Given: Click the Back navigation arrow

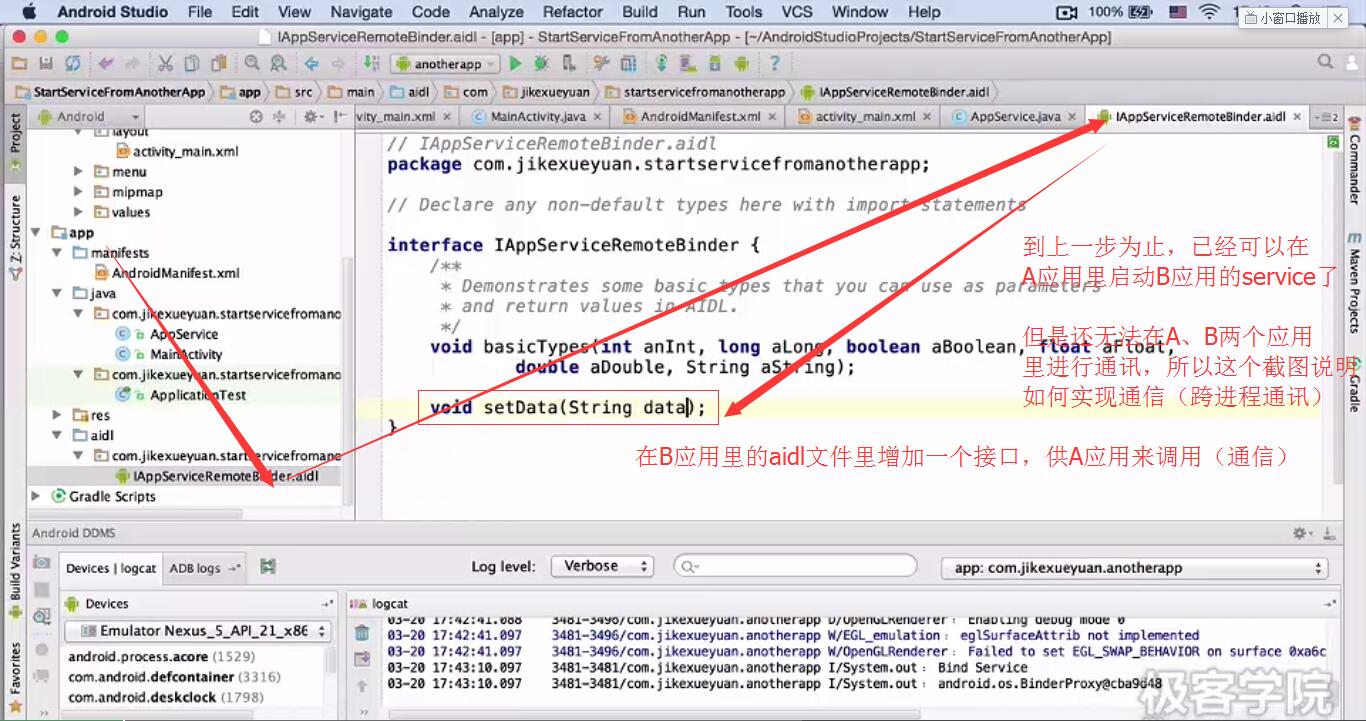Looking at the screenshot, I should pos(311,63).
